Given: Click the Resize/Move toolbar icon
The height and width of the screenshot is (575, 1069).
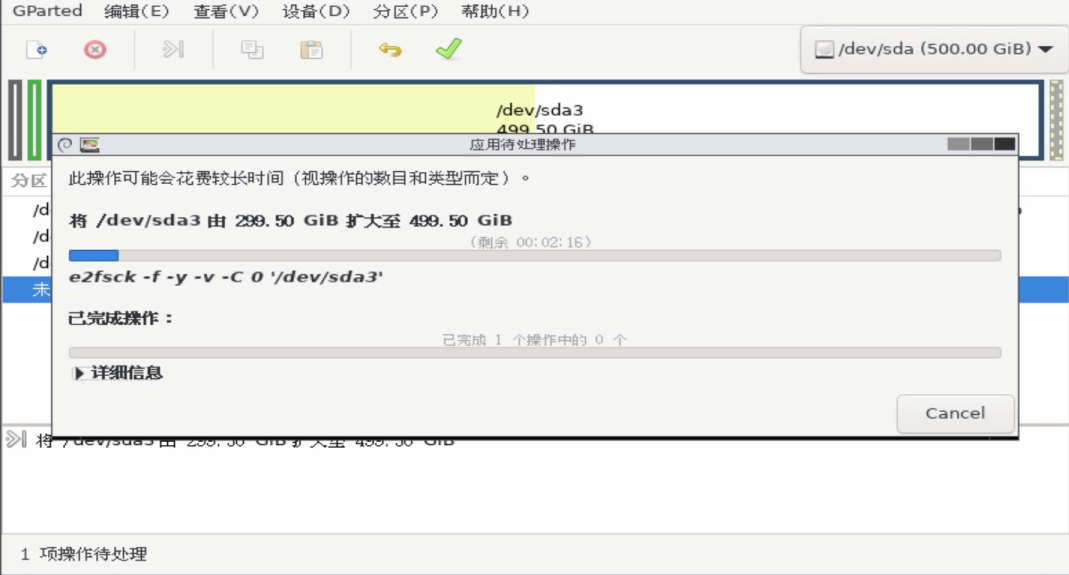Looking at the screenshot, I should click(x=173, y=49).
